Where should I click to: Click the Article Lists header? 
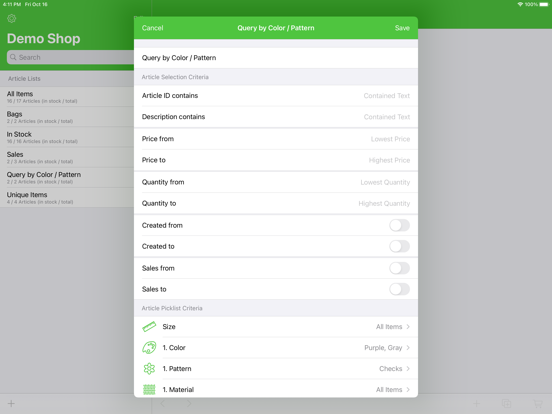tap(24, 79)
